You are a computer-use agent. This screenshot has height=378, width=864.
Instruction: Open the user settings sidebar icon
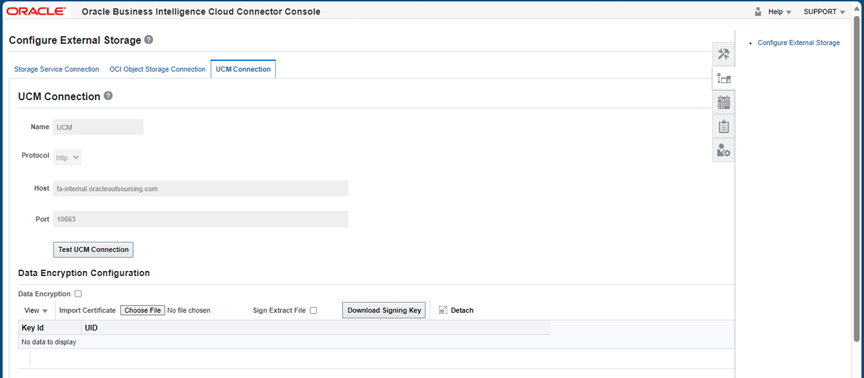(x=723, y=150)
